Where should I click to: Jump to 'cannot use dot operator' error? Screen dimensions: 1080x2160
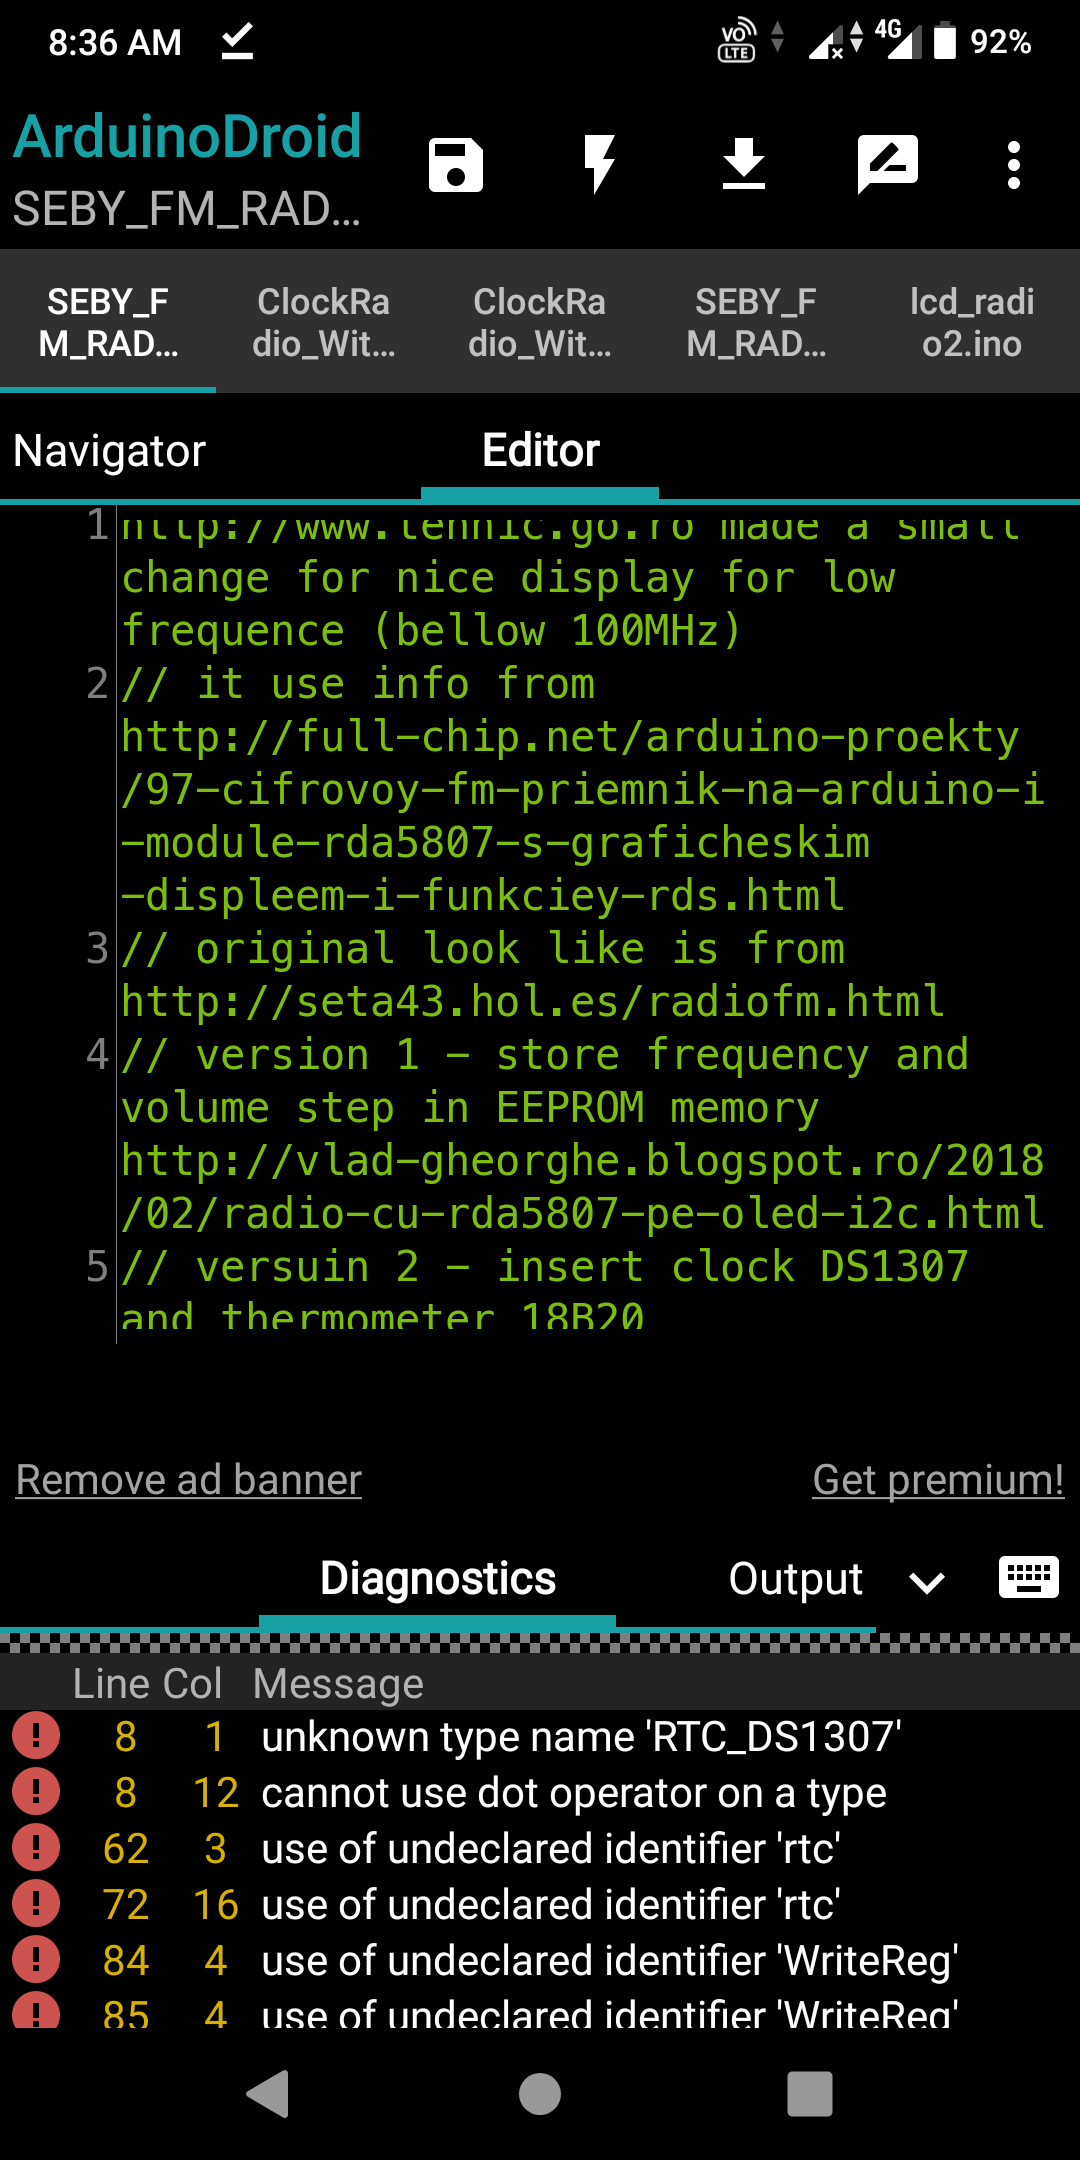(573, 1793)
